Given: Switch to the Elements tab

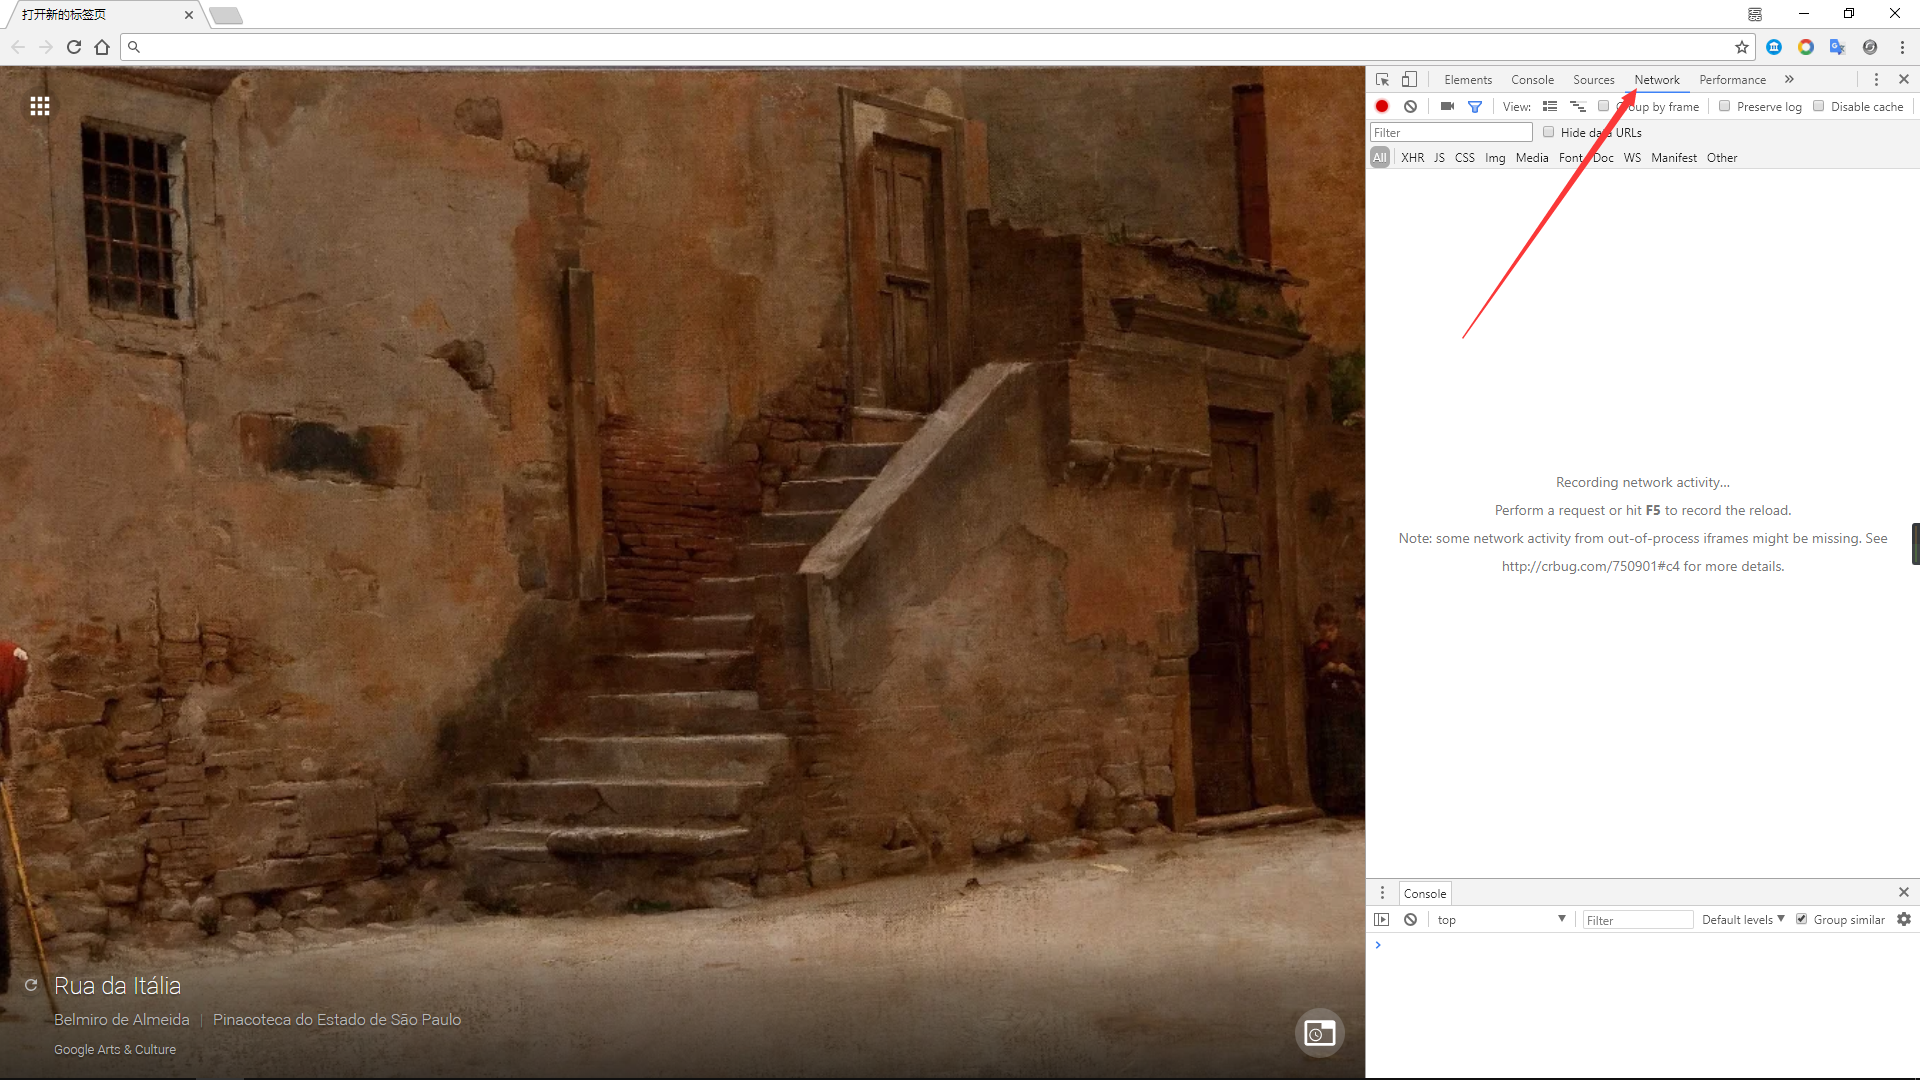Looking at the screenshot, I should (1468, 79).
